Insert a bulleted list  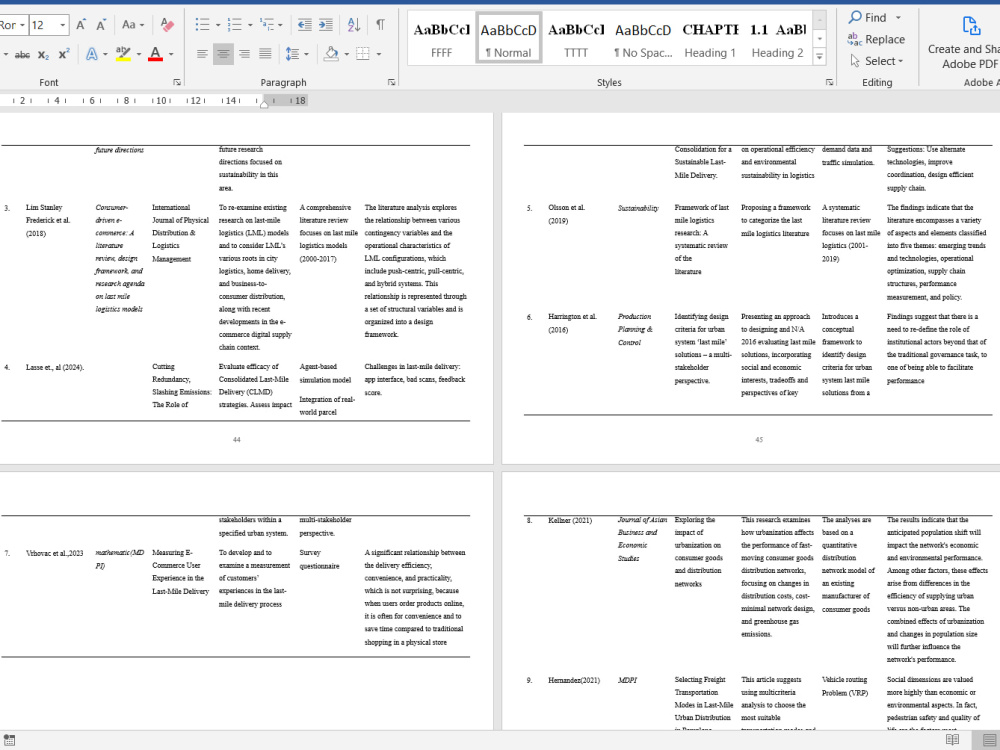click(203, 25)
